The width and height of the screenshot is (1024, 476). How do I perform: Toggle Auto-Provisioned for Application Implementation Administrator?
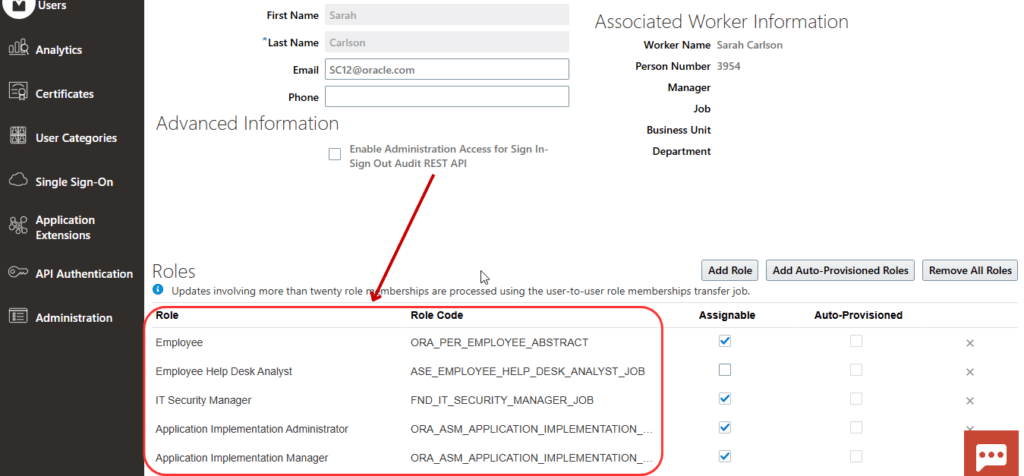pos(856,427)
